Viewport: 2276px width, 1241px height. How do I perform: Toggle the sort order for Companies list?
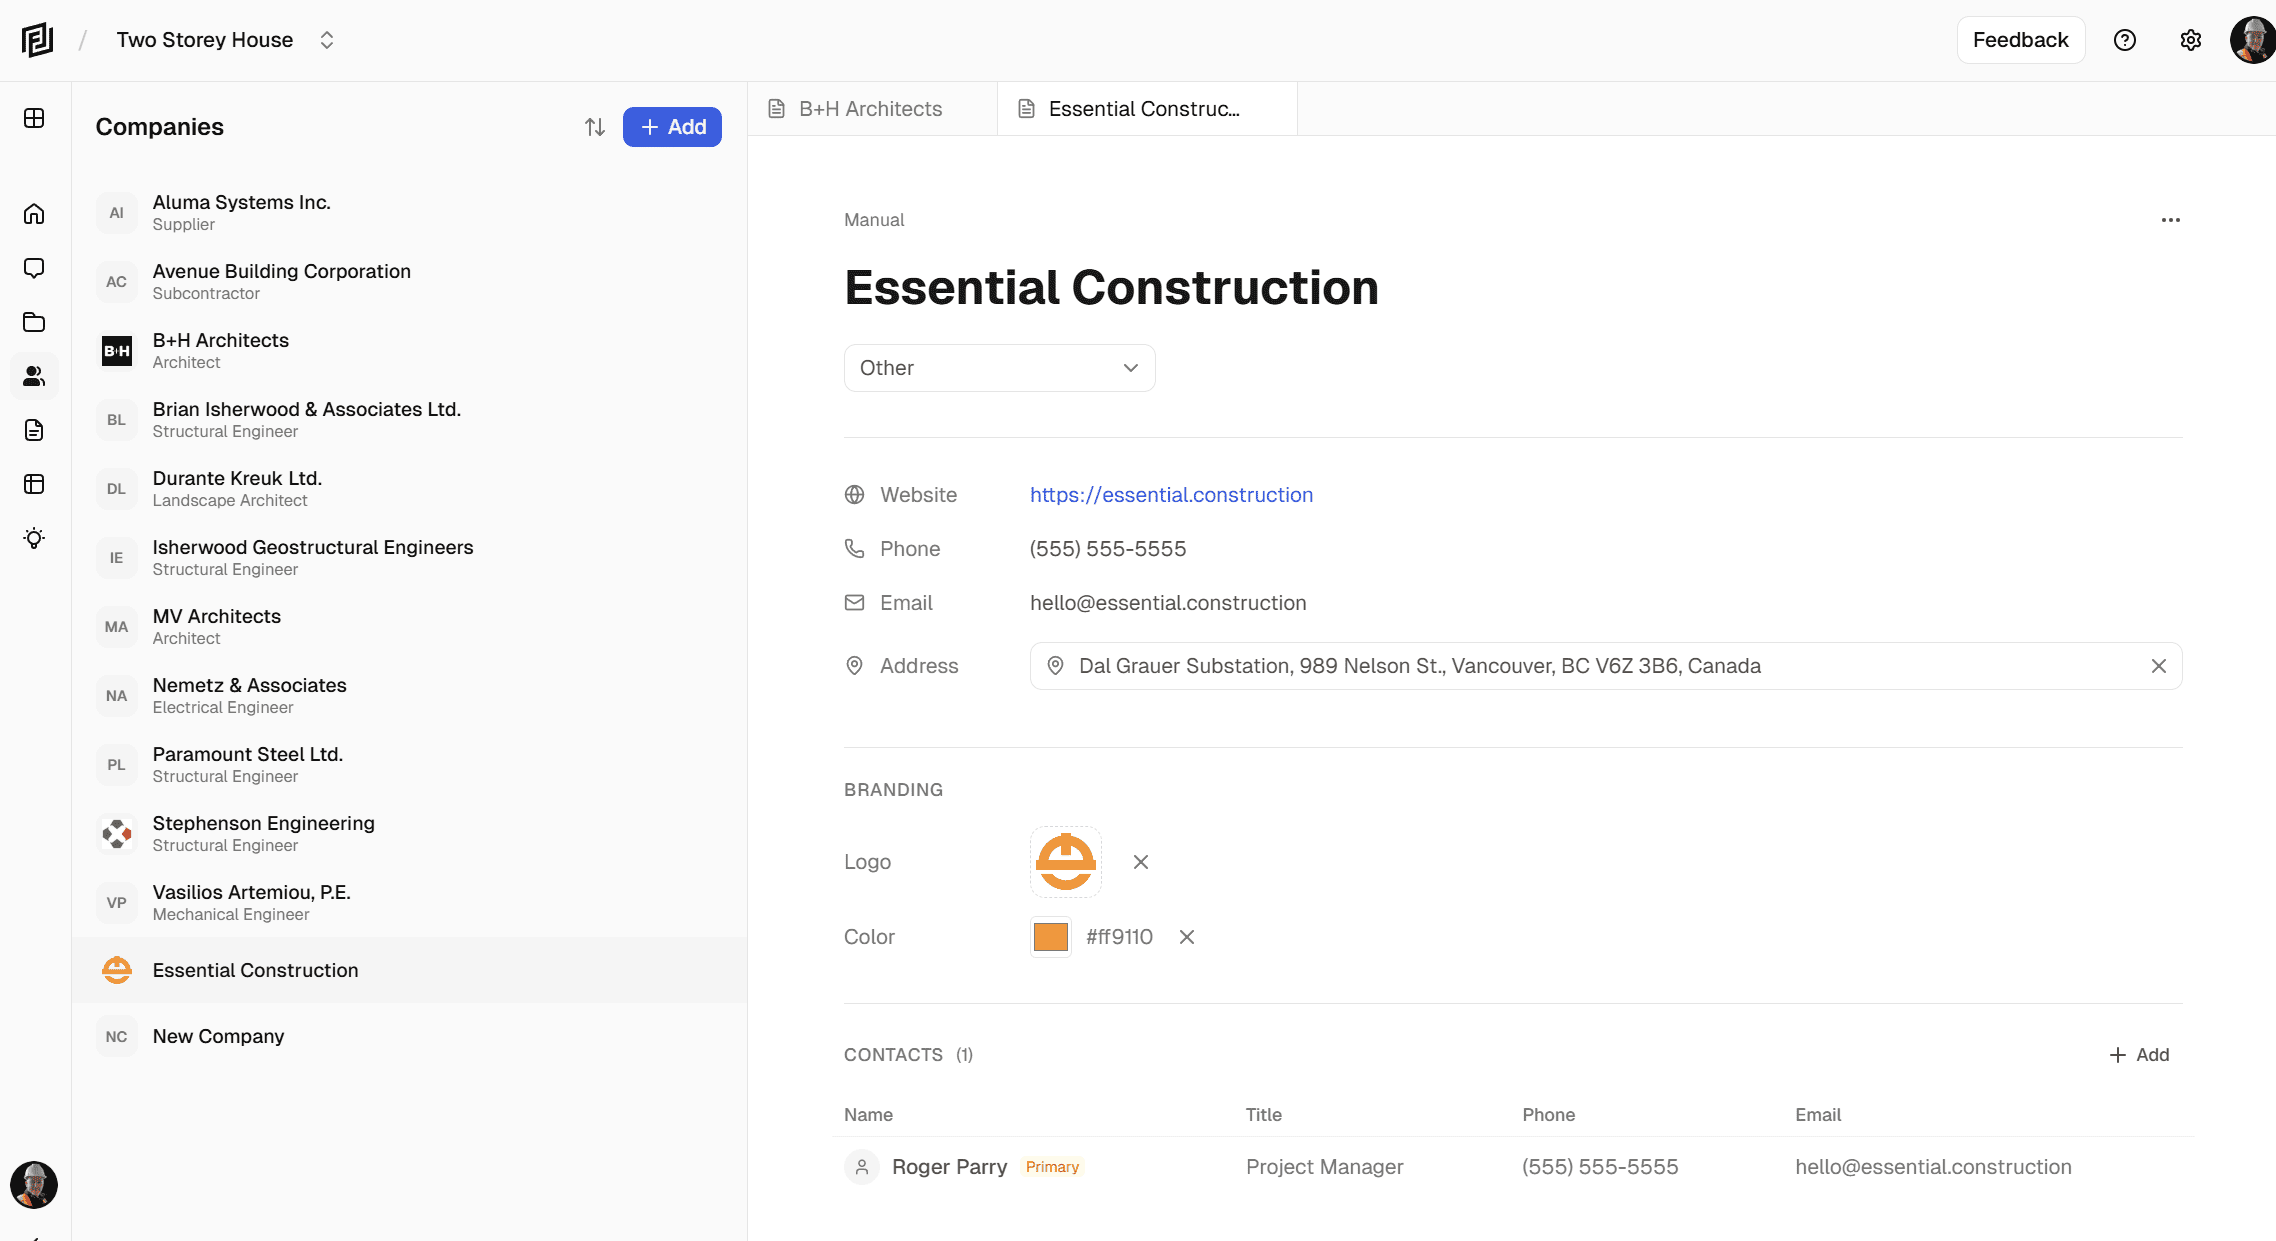coord(594,127)
